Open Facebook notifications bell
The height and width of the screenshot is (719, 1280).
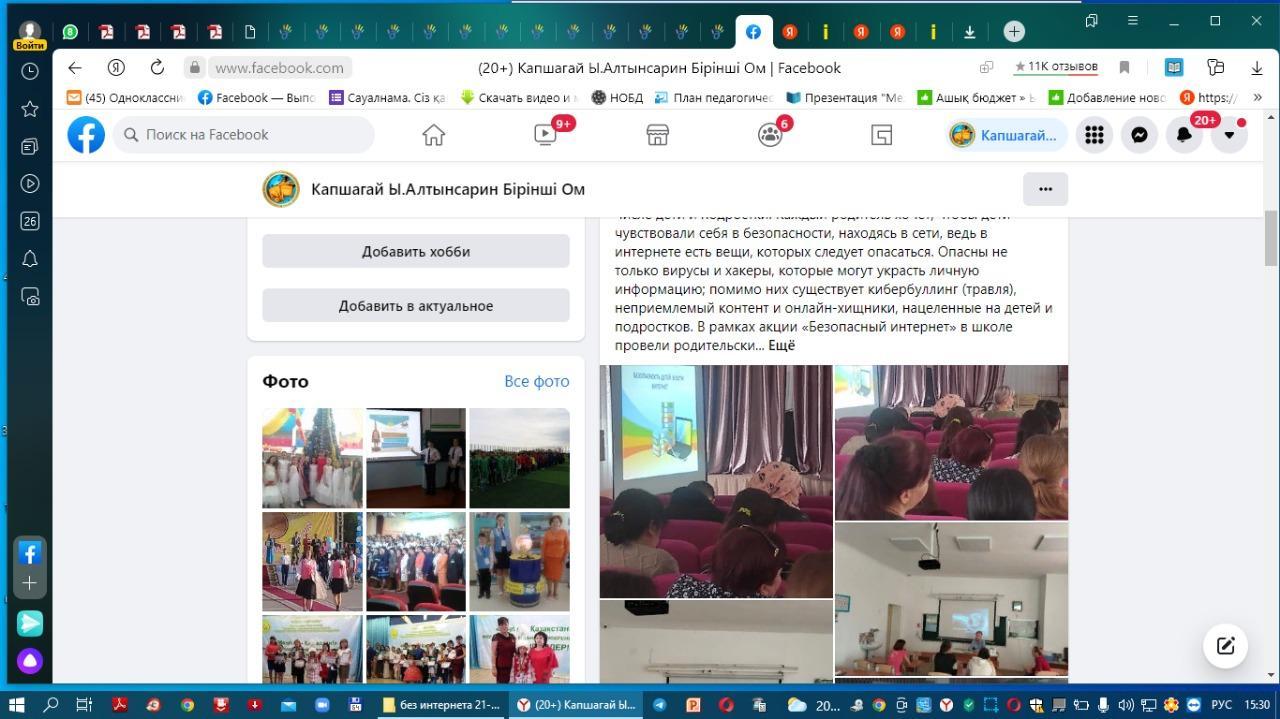click(x=1184, y=135)
